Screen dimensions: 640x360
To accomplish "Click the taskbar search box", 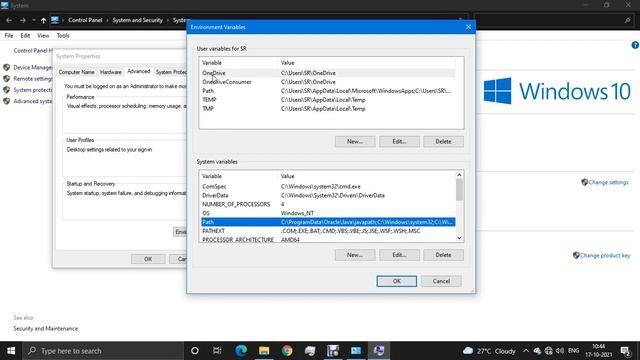I will [x=103, y=351].
